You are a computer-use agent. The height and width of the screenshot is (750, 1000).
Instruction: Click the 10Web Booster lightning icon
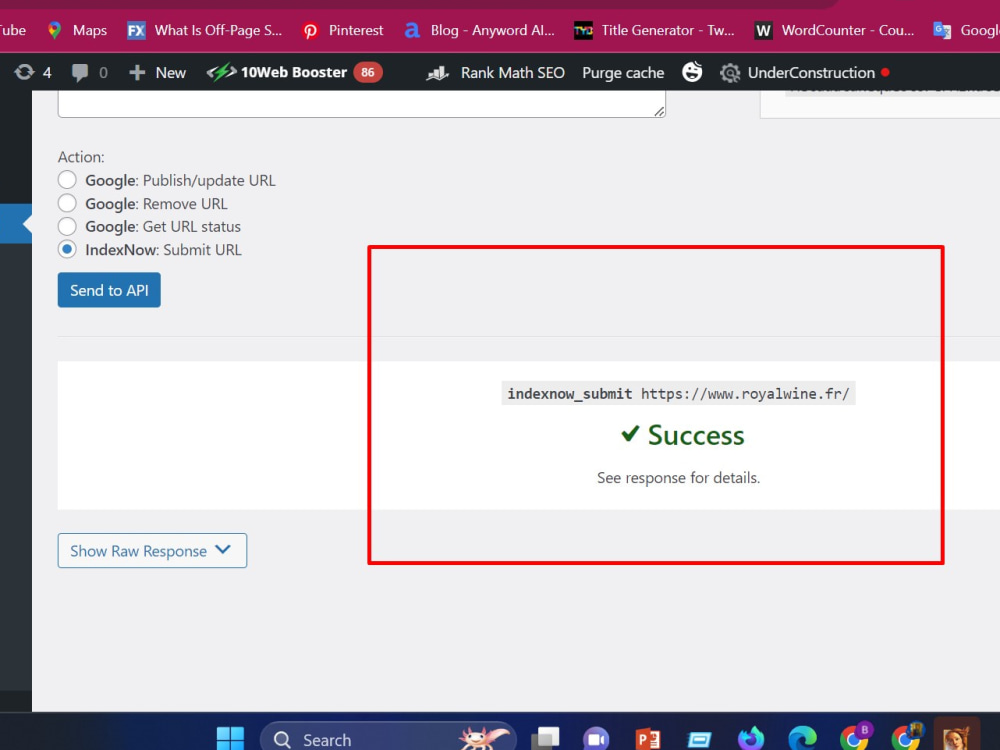click(x=221, y=72)
